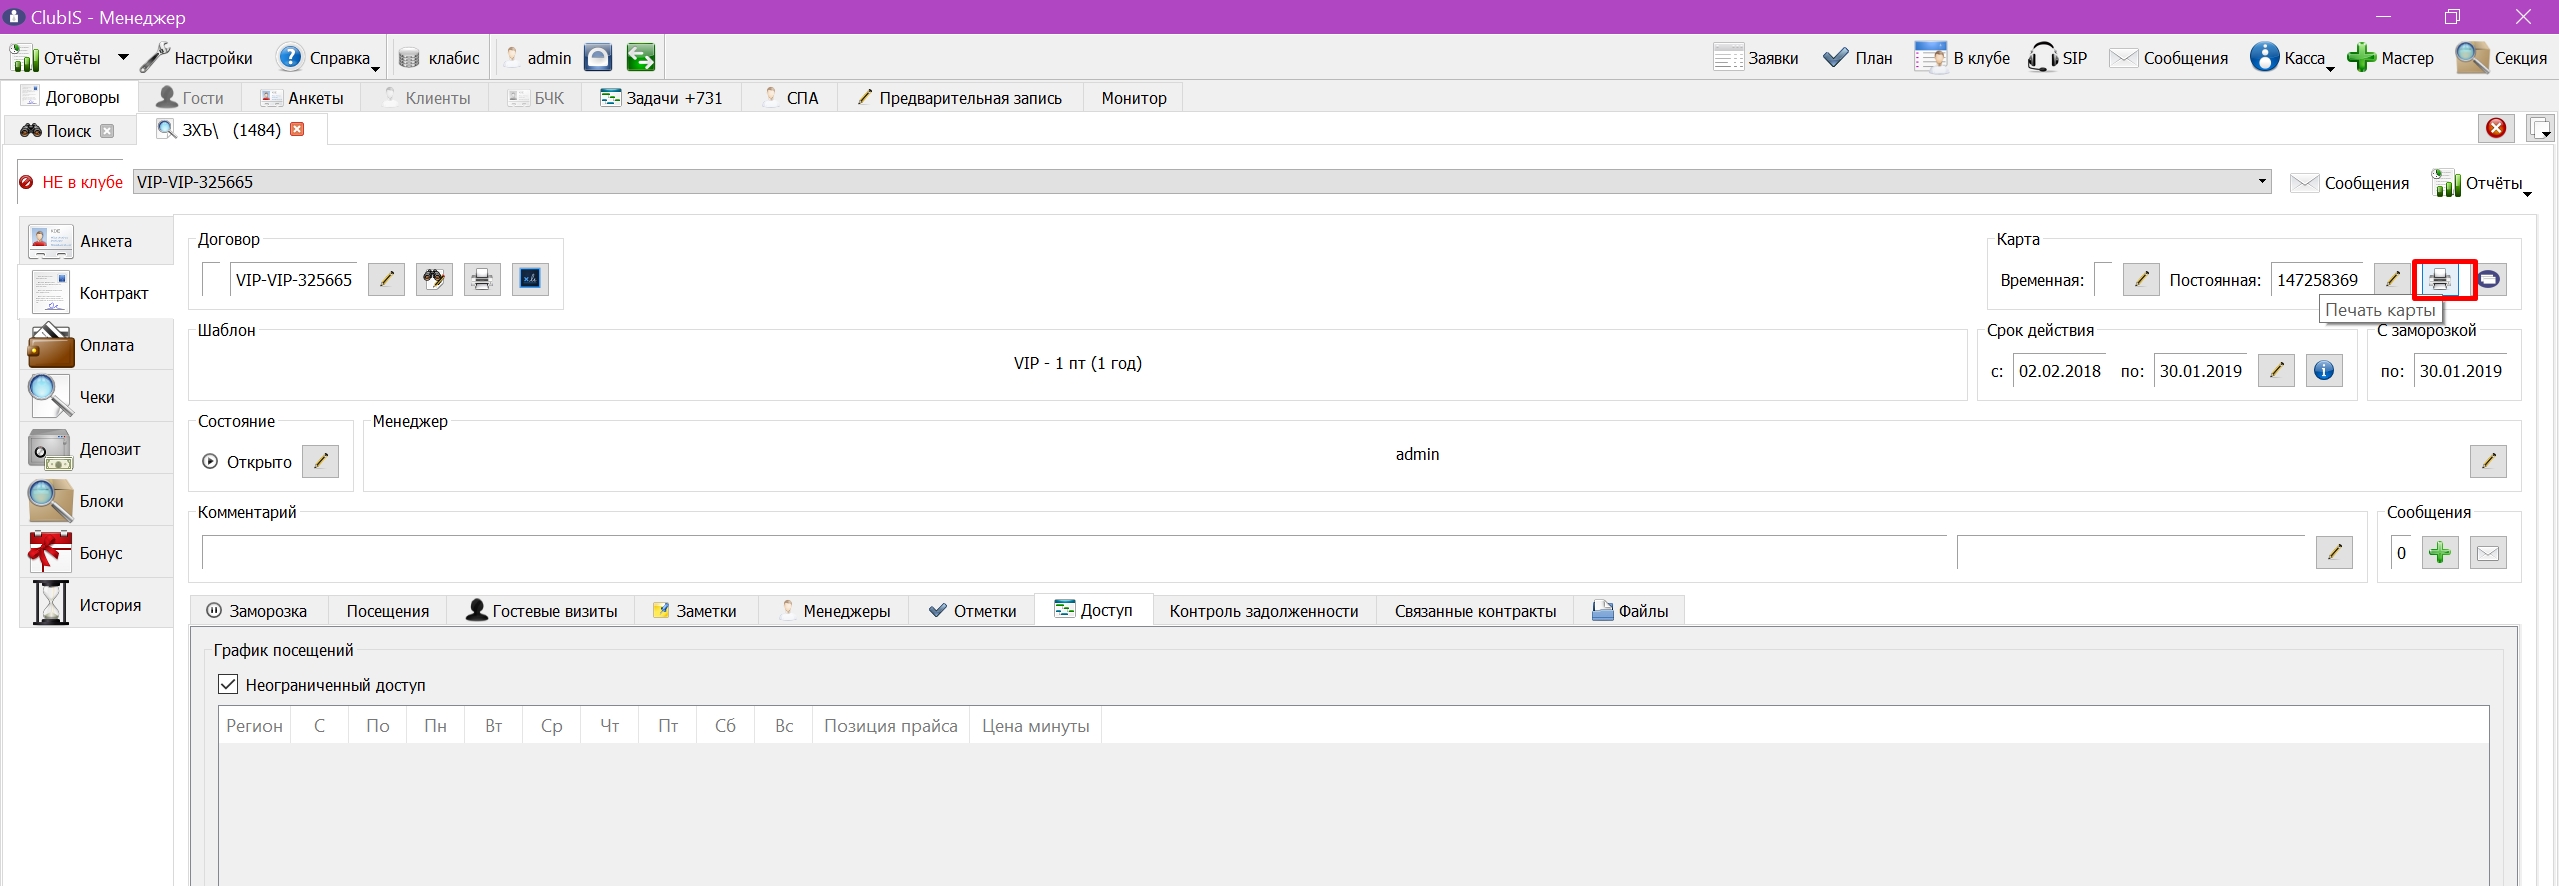Viewport: 2559px width, 886px height.
Task: Click the admin user button
Action: pos(537,58)
